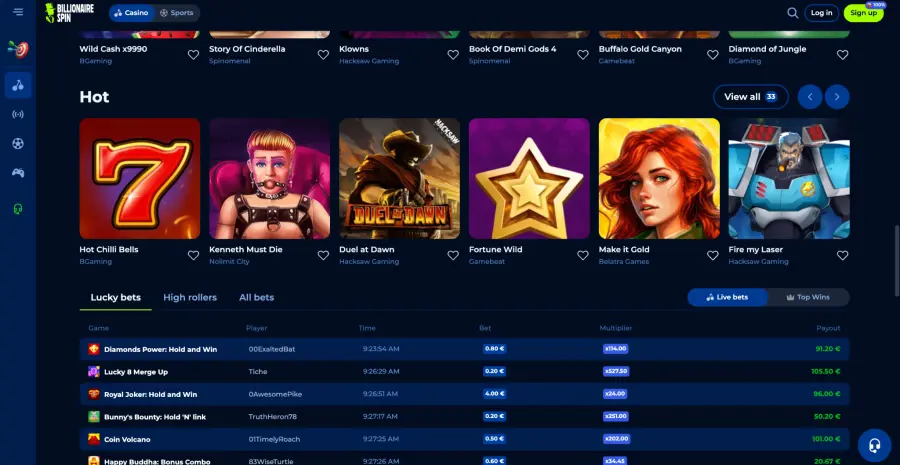Favorite Fire my Laser with heart icon

(x=842, y=255)
